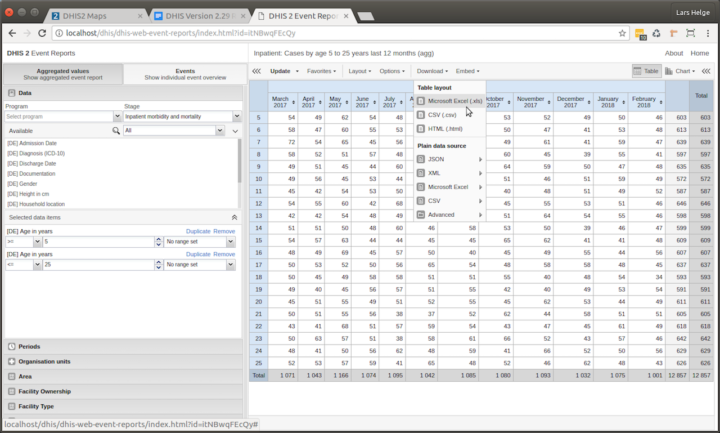Click Remove for second Age in years
The image size is (720, 433).
coord(224,254)
